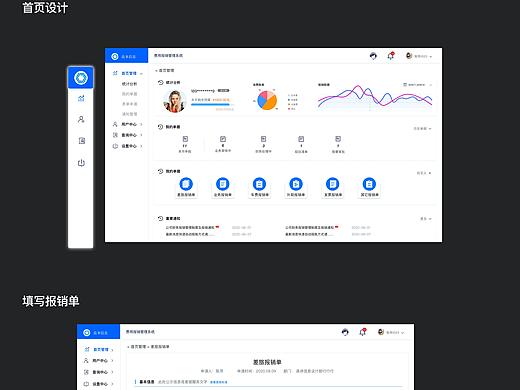Open the dropdown right of document counts section
Screen dimensions: 520x390
pyautogui.click(x=422, y=128)
